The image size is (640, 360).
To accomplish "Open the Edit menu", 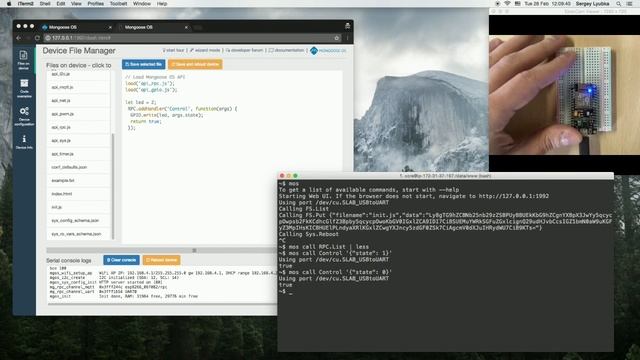I will click(x=61, y=4).
